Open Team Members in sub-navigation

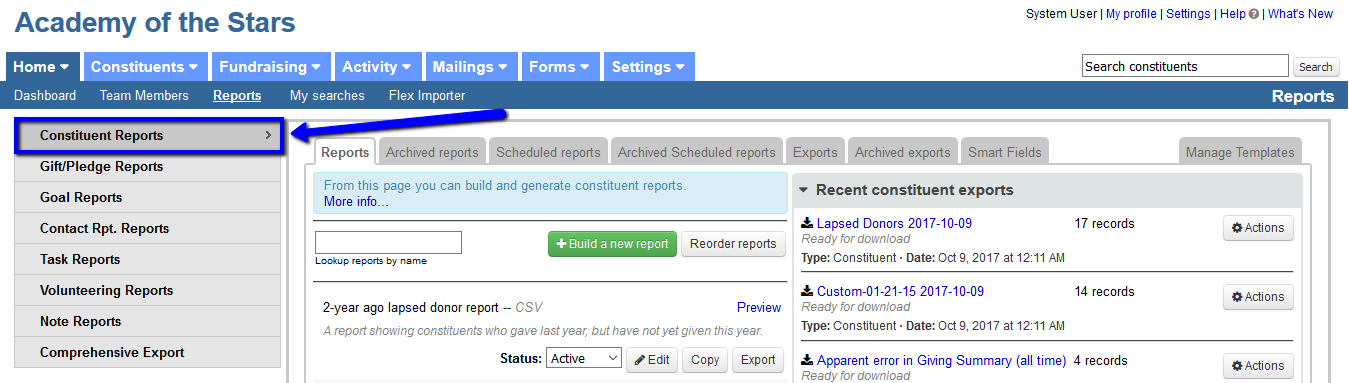point(144,96)
